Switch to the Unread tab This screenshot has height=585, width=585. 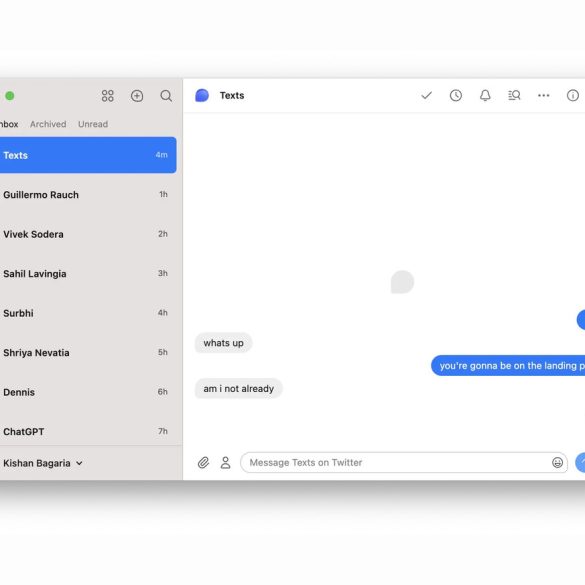point(93,124)
